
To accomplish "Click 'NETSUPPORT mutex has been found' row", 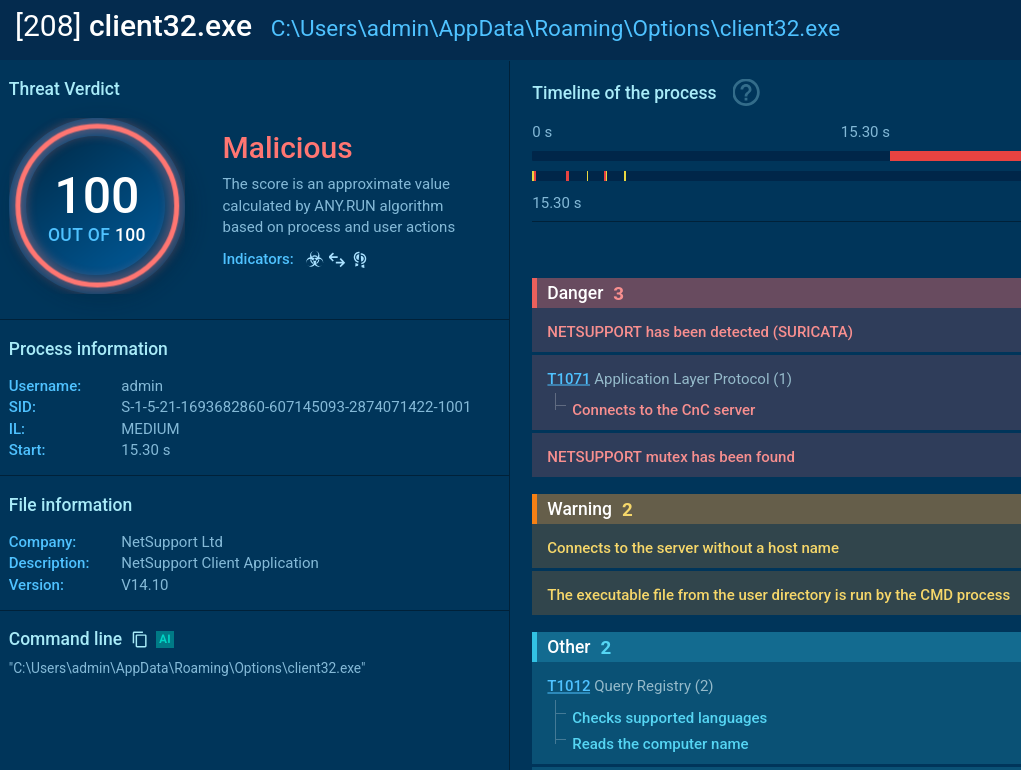I will [670, 457].
